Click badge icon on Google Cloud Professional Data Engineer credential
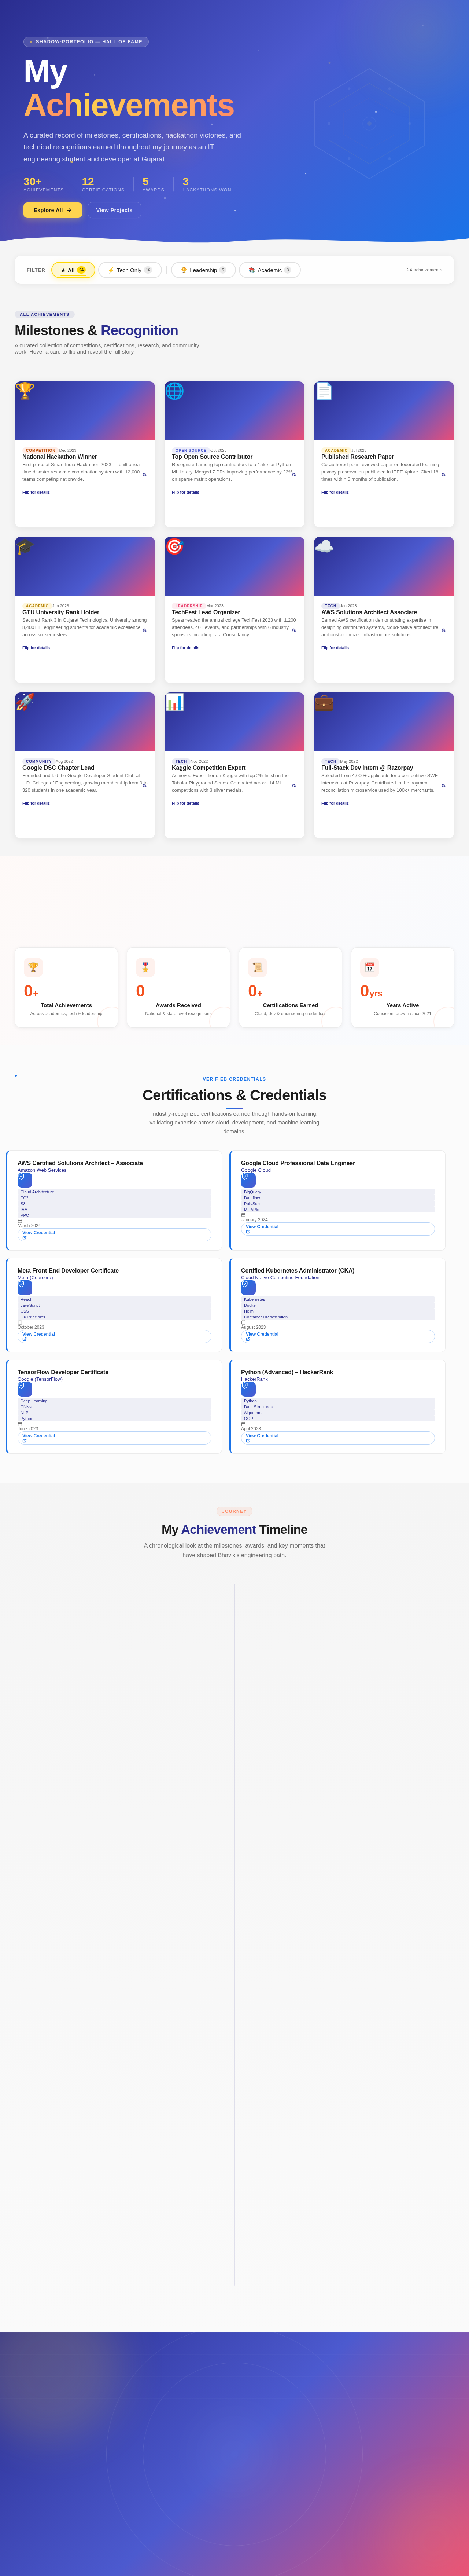Viewport: 469px width, 2576px height. click(x=248, y=1180)
